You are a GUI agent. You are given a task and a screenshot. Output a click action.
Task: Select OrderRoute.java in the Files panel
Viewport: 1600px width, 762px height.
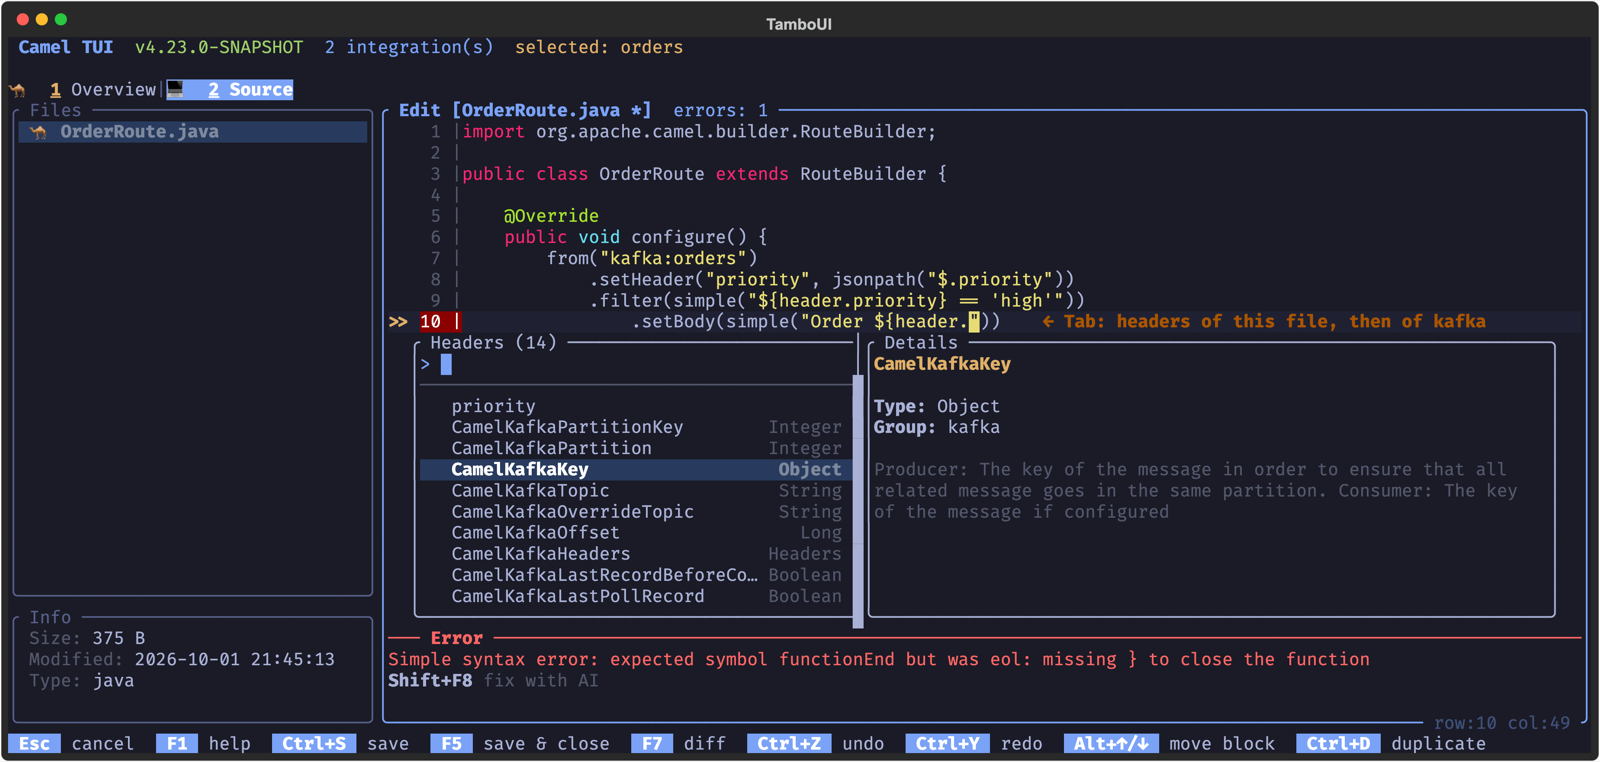point(193,132)
